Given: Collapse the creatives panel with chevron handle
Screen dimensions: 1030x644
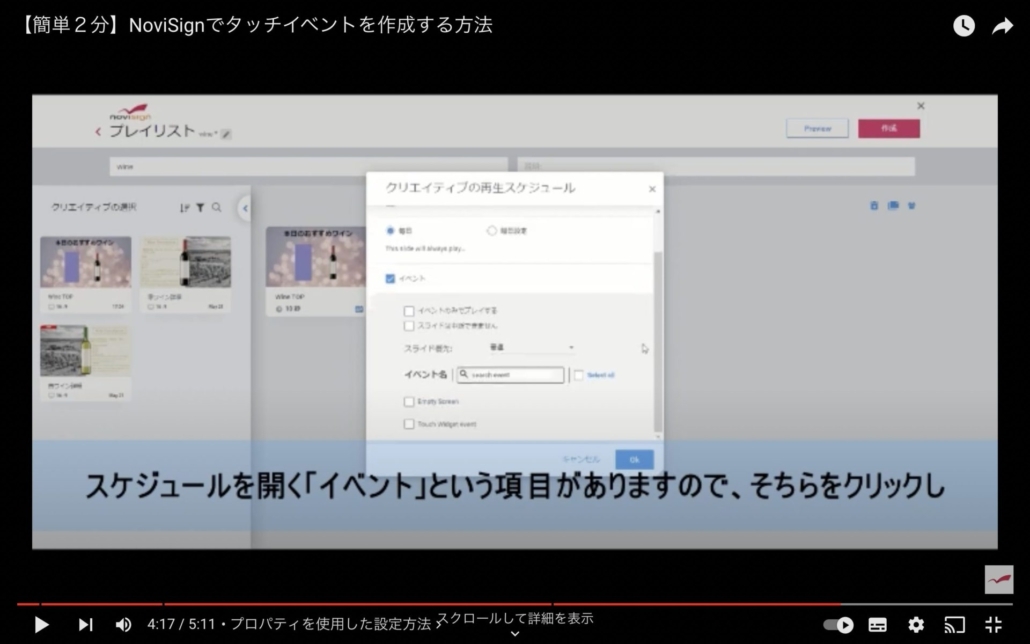Looking at the screenshot, I should point(244,209).
